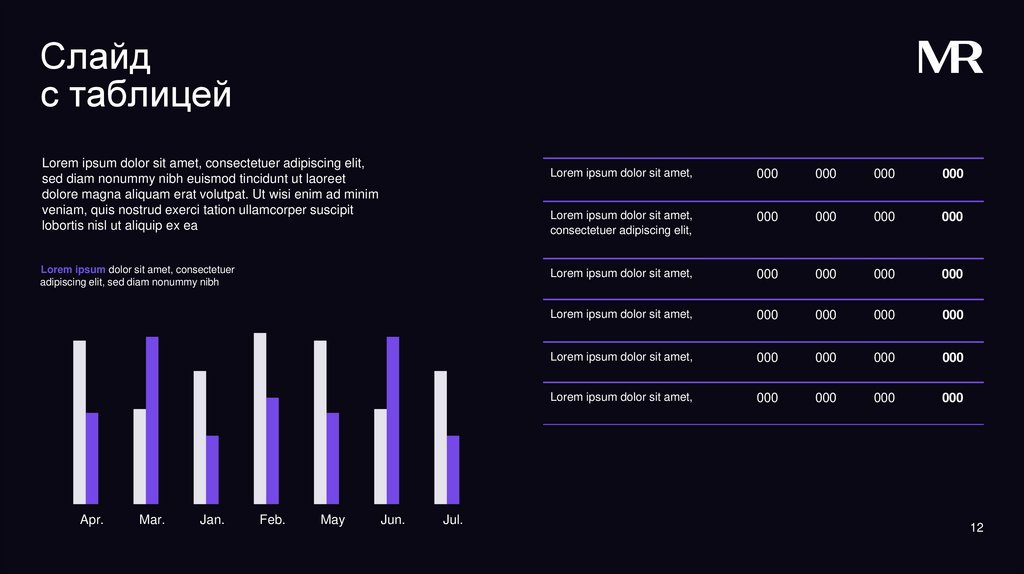This screenshot has width=1024, height=574.
Task: Click the MR logo
Action: tap(950, 58)
